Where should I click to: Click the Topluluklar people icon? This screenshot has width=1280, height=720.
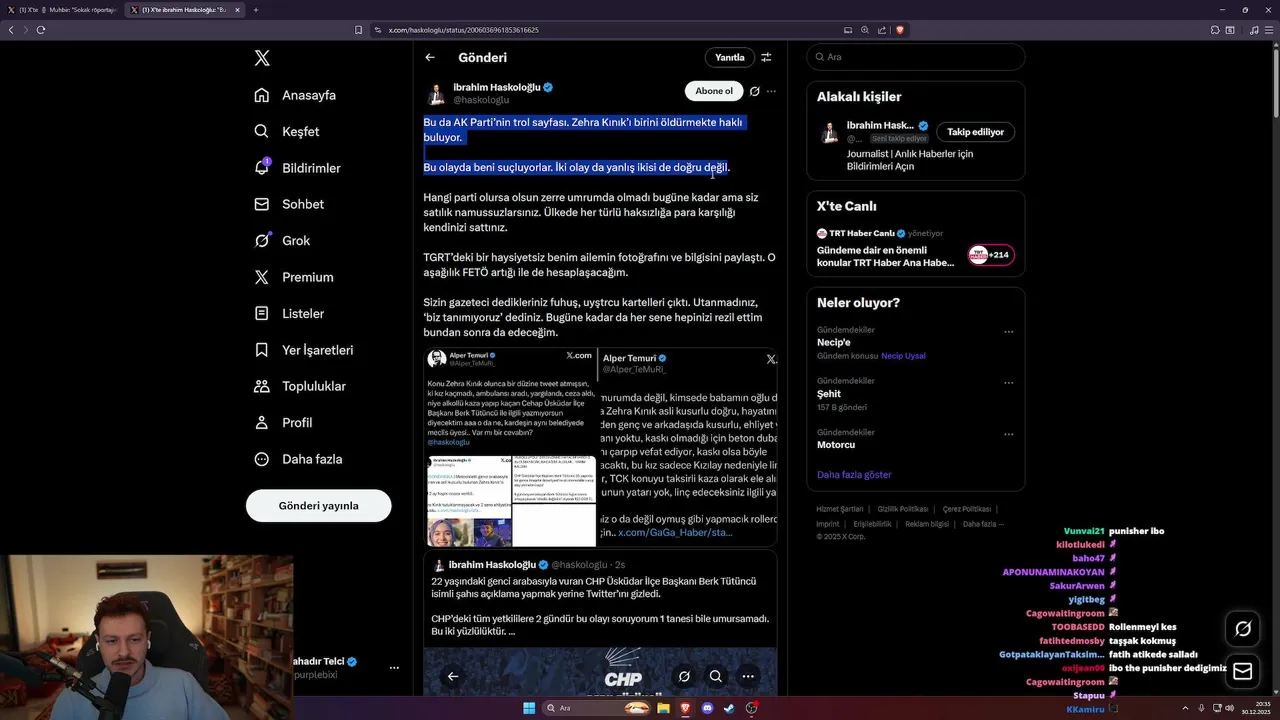(x=262, y=386)
